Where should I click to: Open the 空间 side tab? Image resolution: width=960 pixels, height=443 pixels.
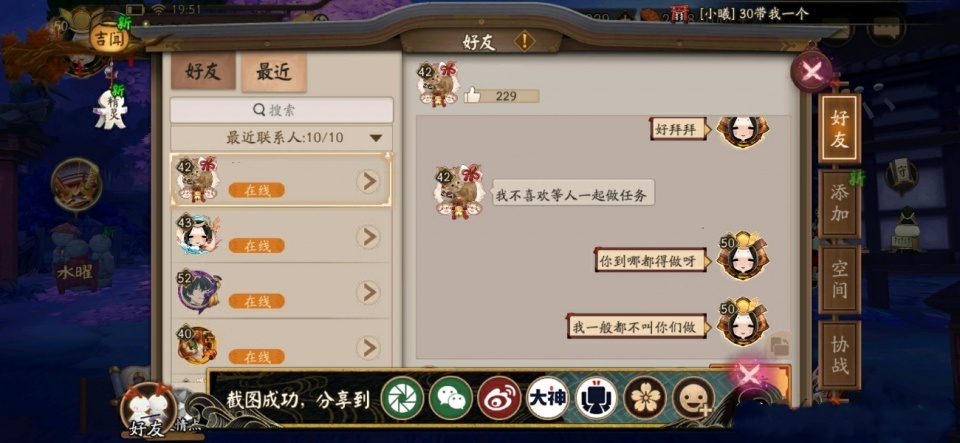point(839,280)
